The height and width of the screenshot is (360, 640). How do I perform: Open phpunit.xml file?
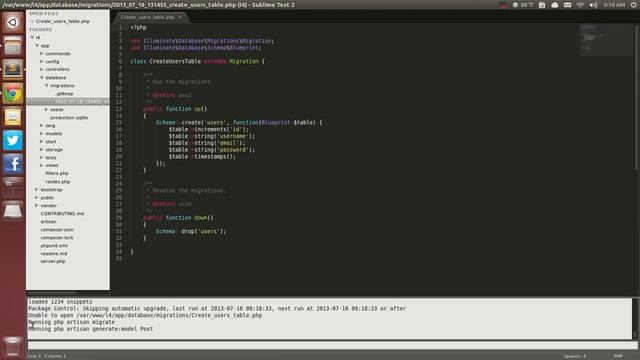click(x=54, y=245)
